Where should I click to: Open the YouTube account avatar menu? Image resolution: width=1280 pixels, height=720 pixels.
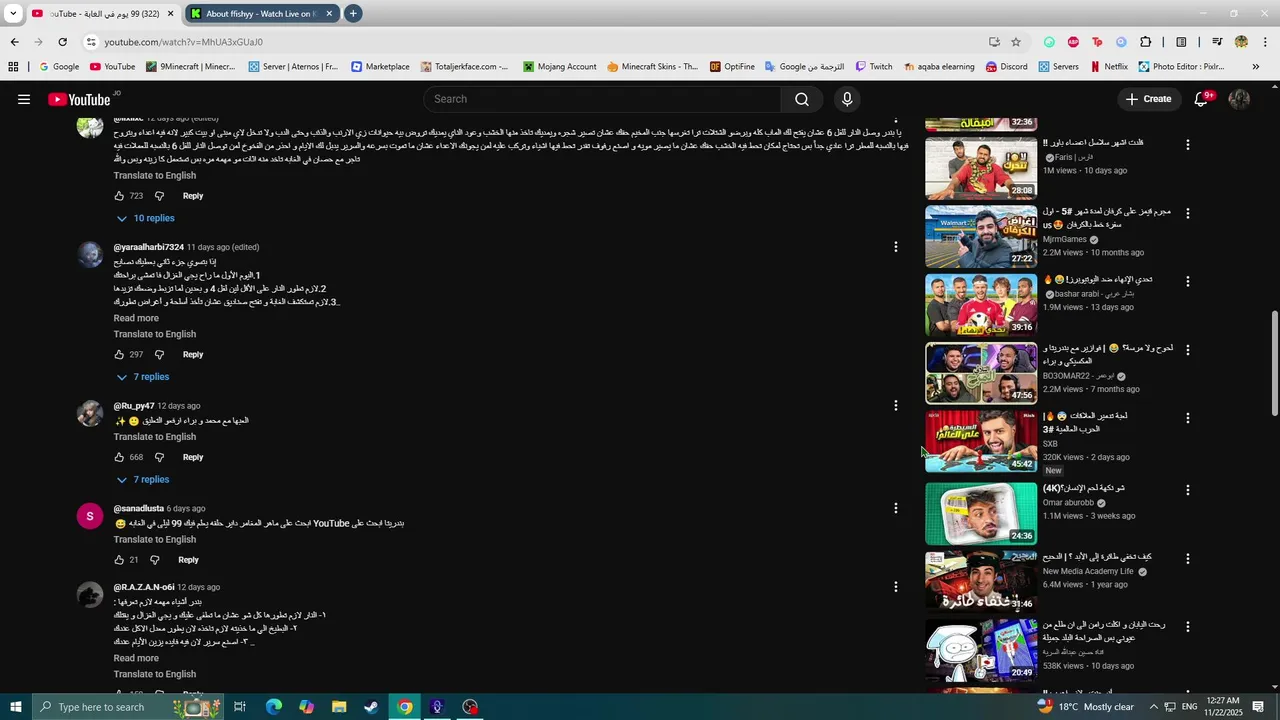1239,99
